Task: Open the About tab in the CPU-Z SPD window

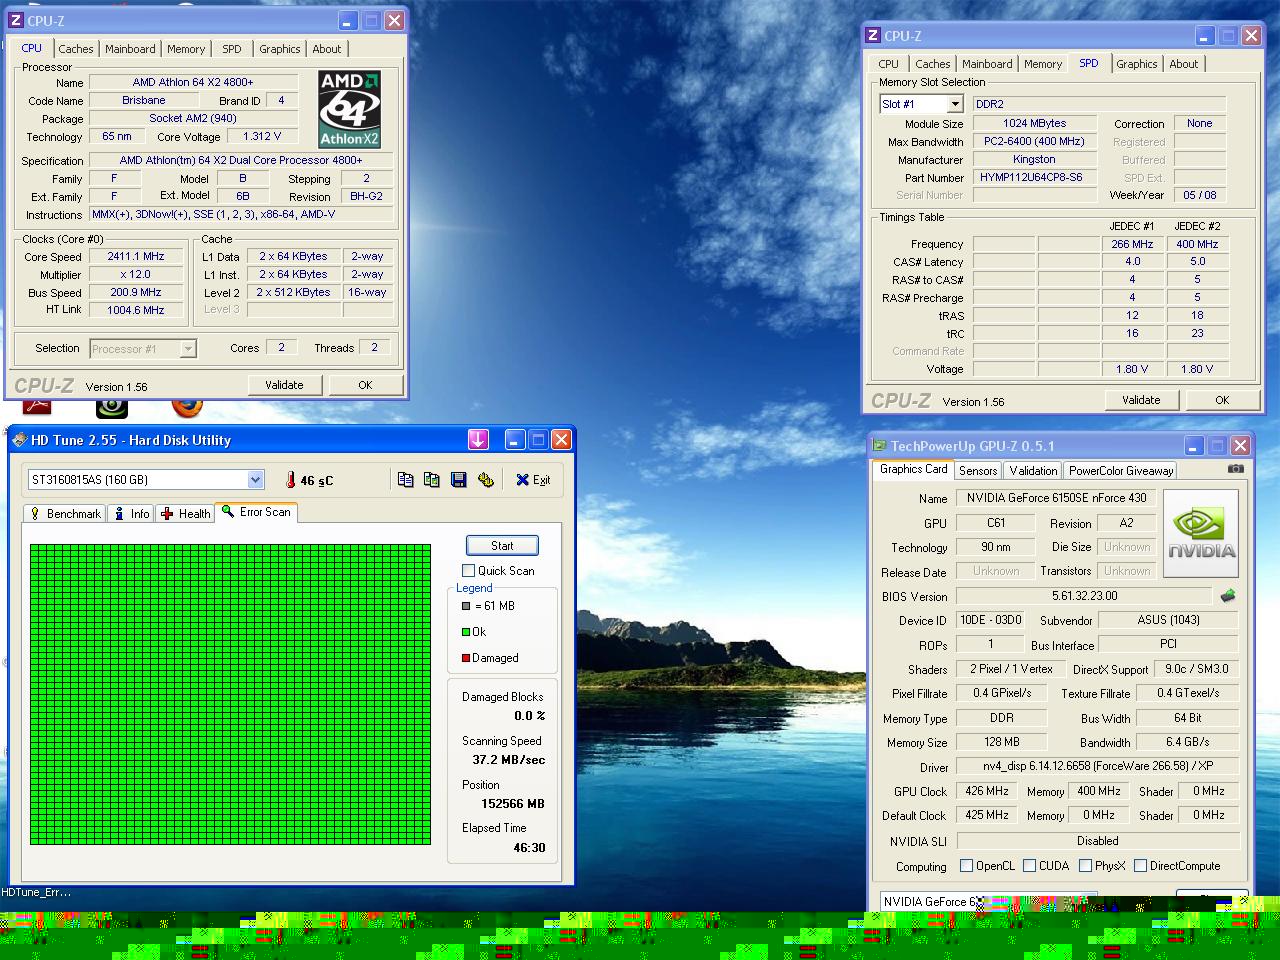Action: 1184,64
